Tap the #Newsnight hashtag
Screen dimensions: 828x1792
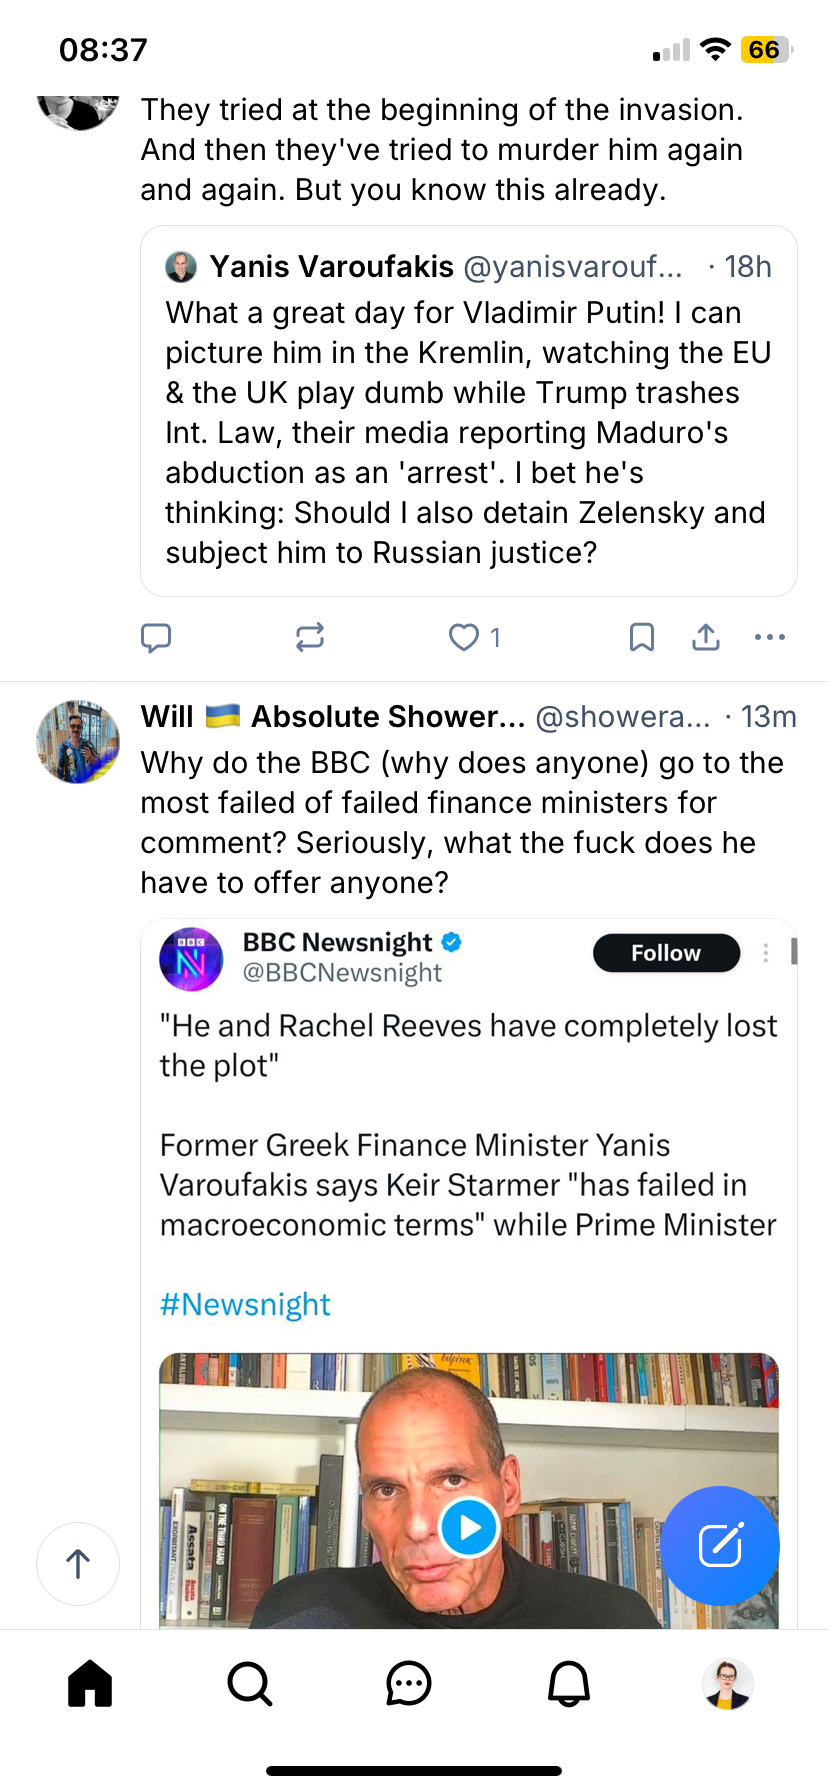click(x=245, y=1304)
